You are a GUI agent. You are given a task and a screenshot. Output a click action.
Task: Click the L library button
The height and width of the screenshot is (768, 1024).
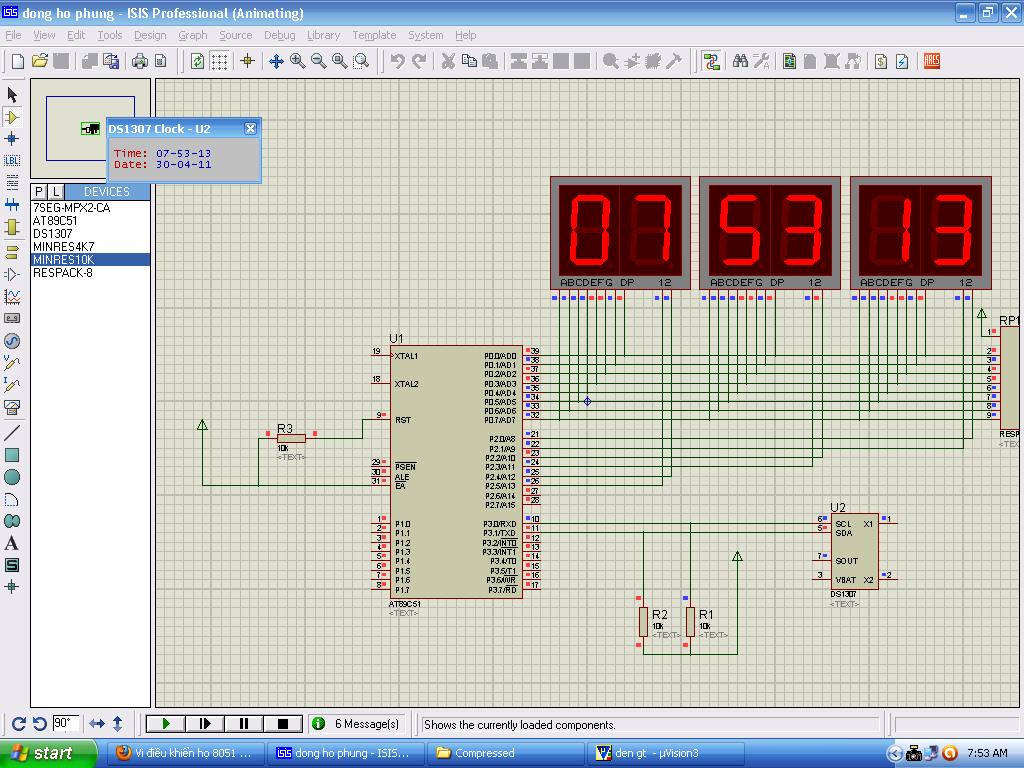point(56,191)
